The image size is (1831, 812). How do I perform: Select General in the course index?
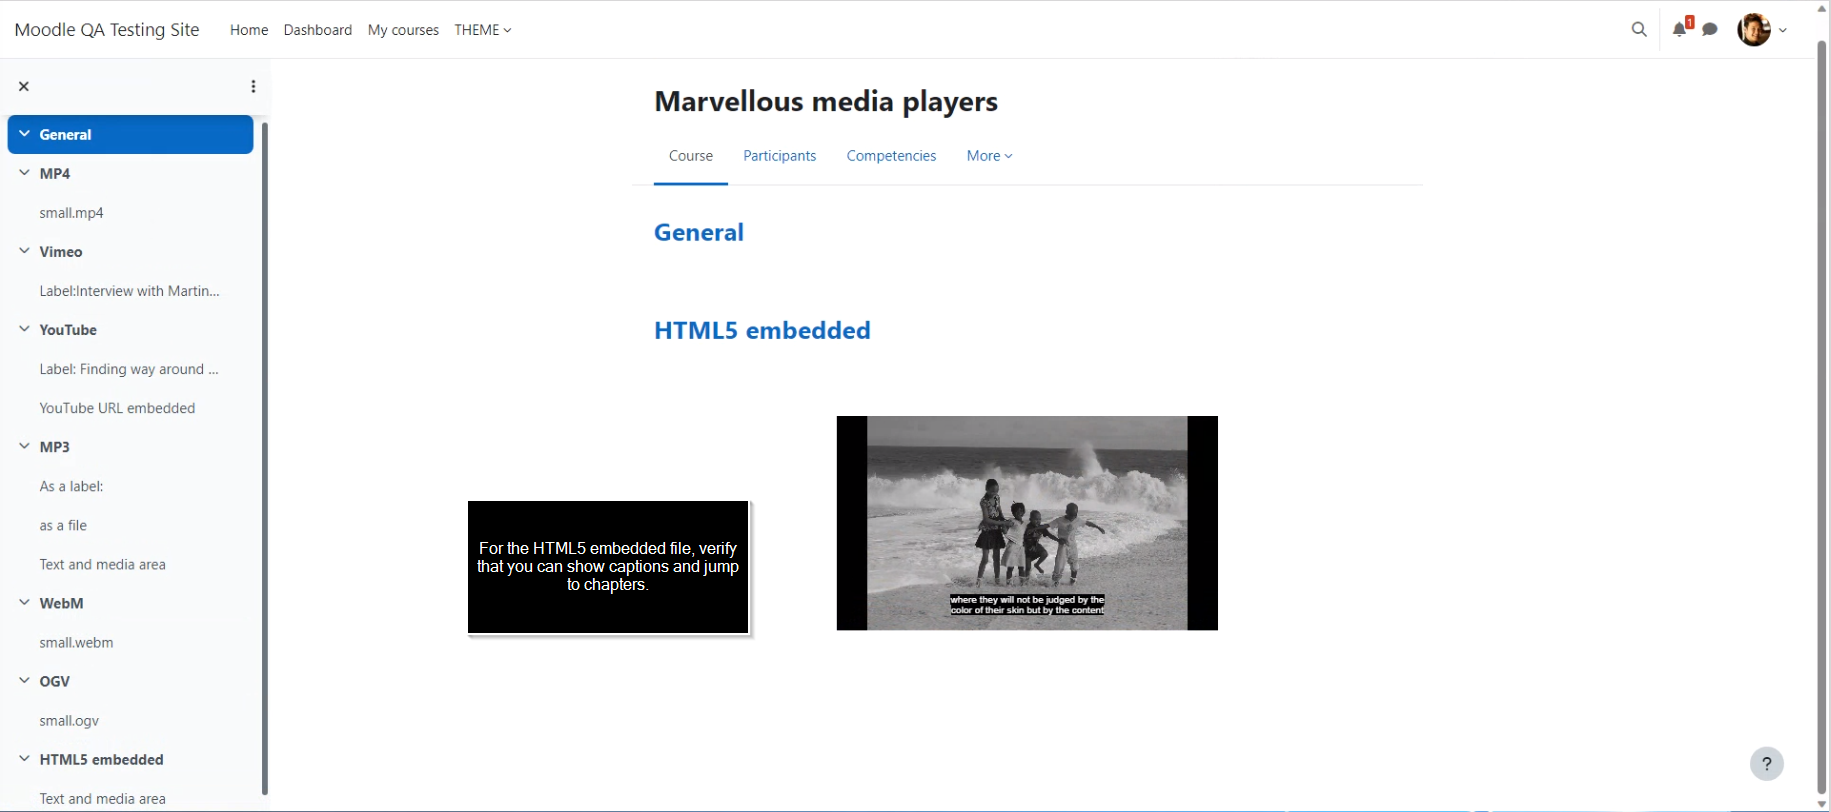[65, 135]
